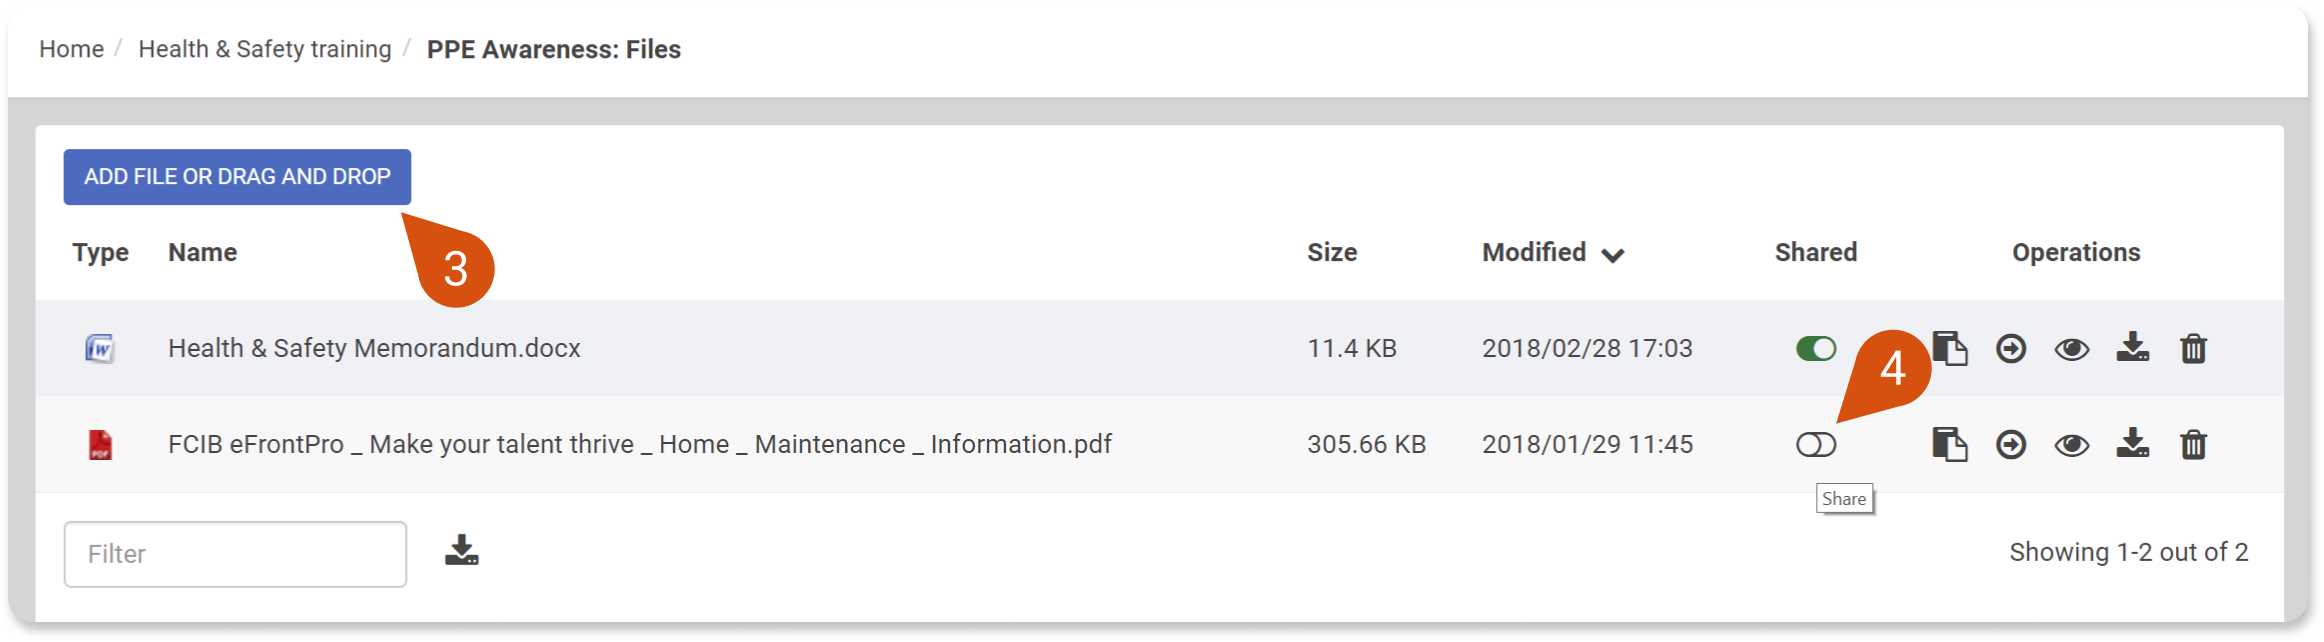Move the Health & Safety Memorandum.docx file
The width and height of the screenshot is (2324, 642).
(x=2011, y=348)
